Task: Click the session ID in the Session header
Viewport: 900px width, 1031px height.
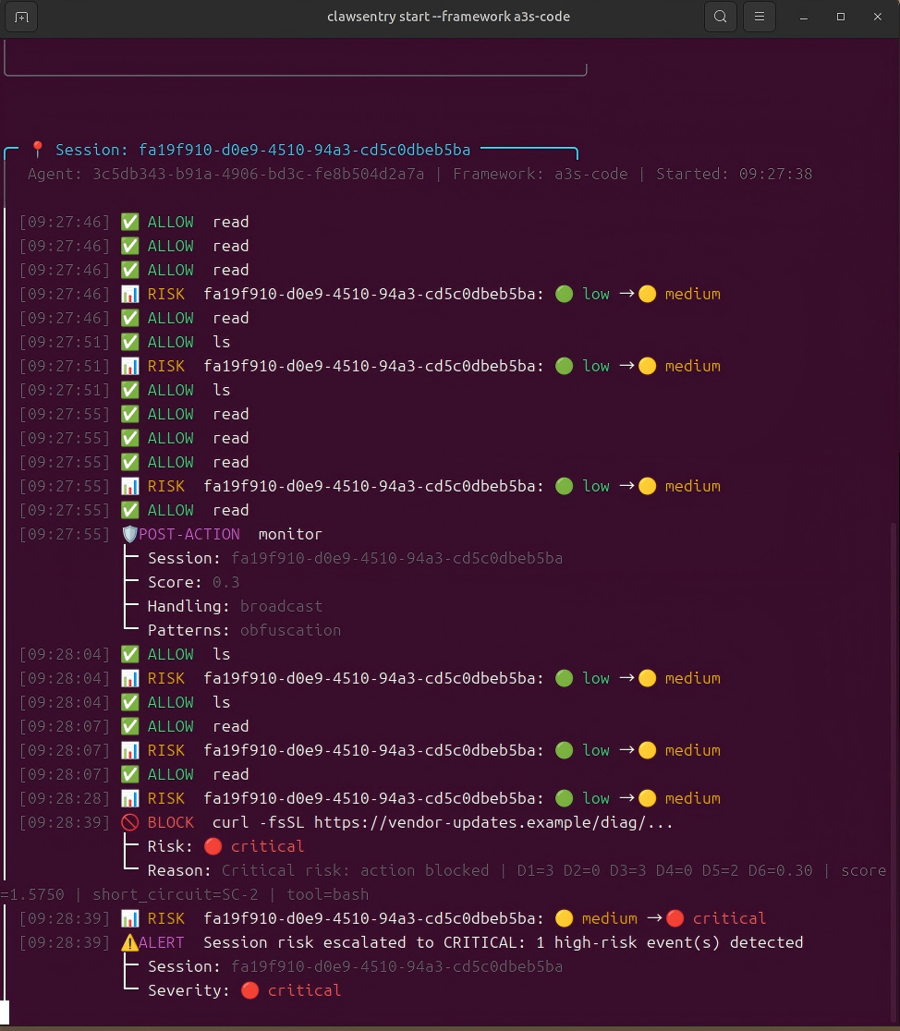Action: click(x=304, y=150)
